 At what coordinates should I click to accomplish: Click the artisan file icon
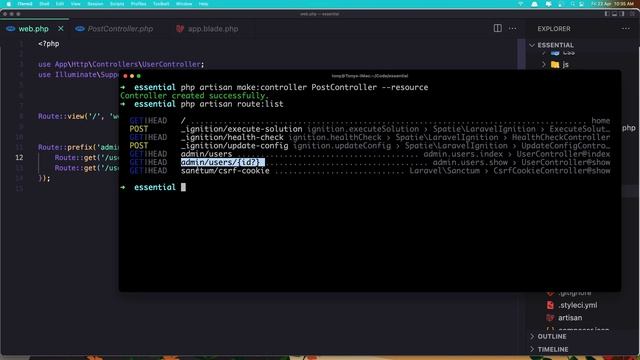[550, 318]
